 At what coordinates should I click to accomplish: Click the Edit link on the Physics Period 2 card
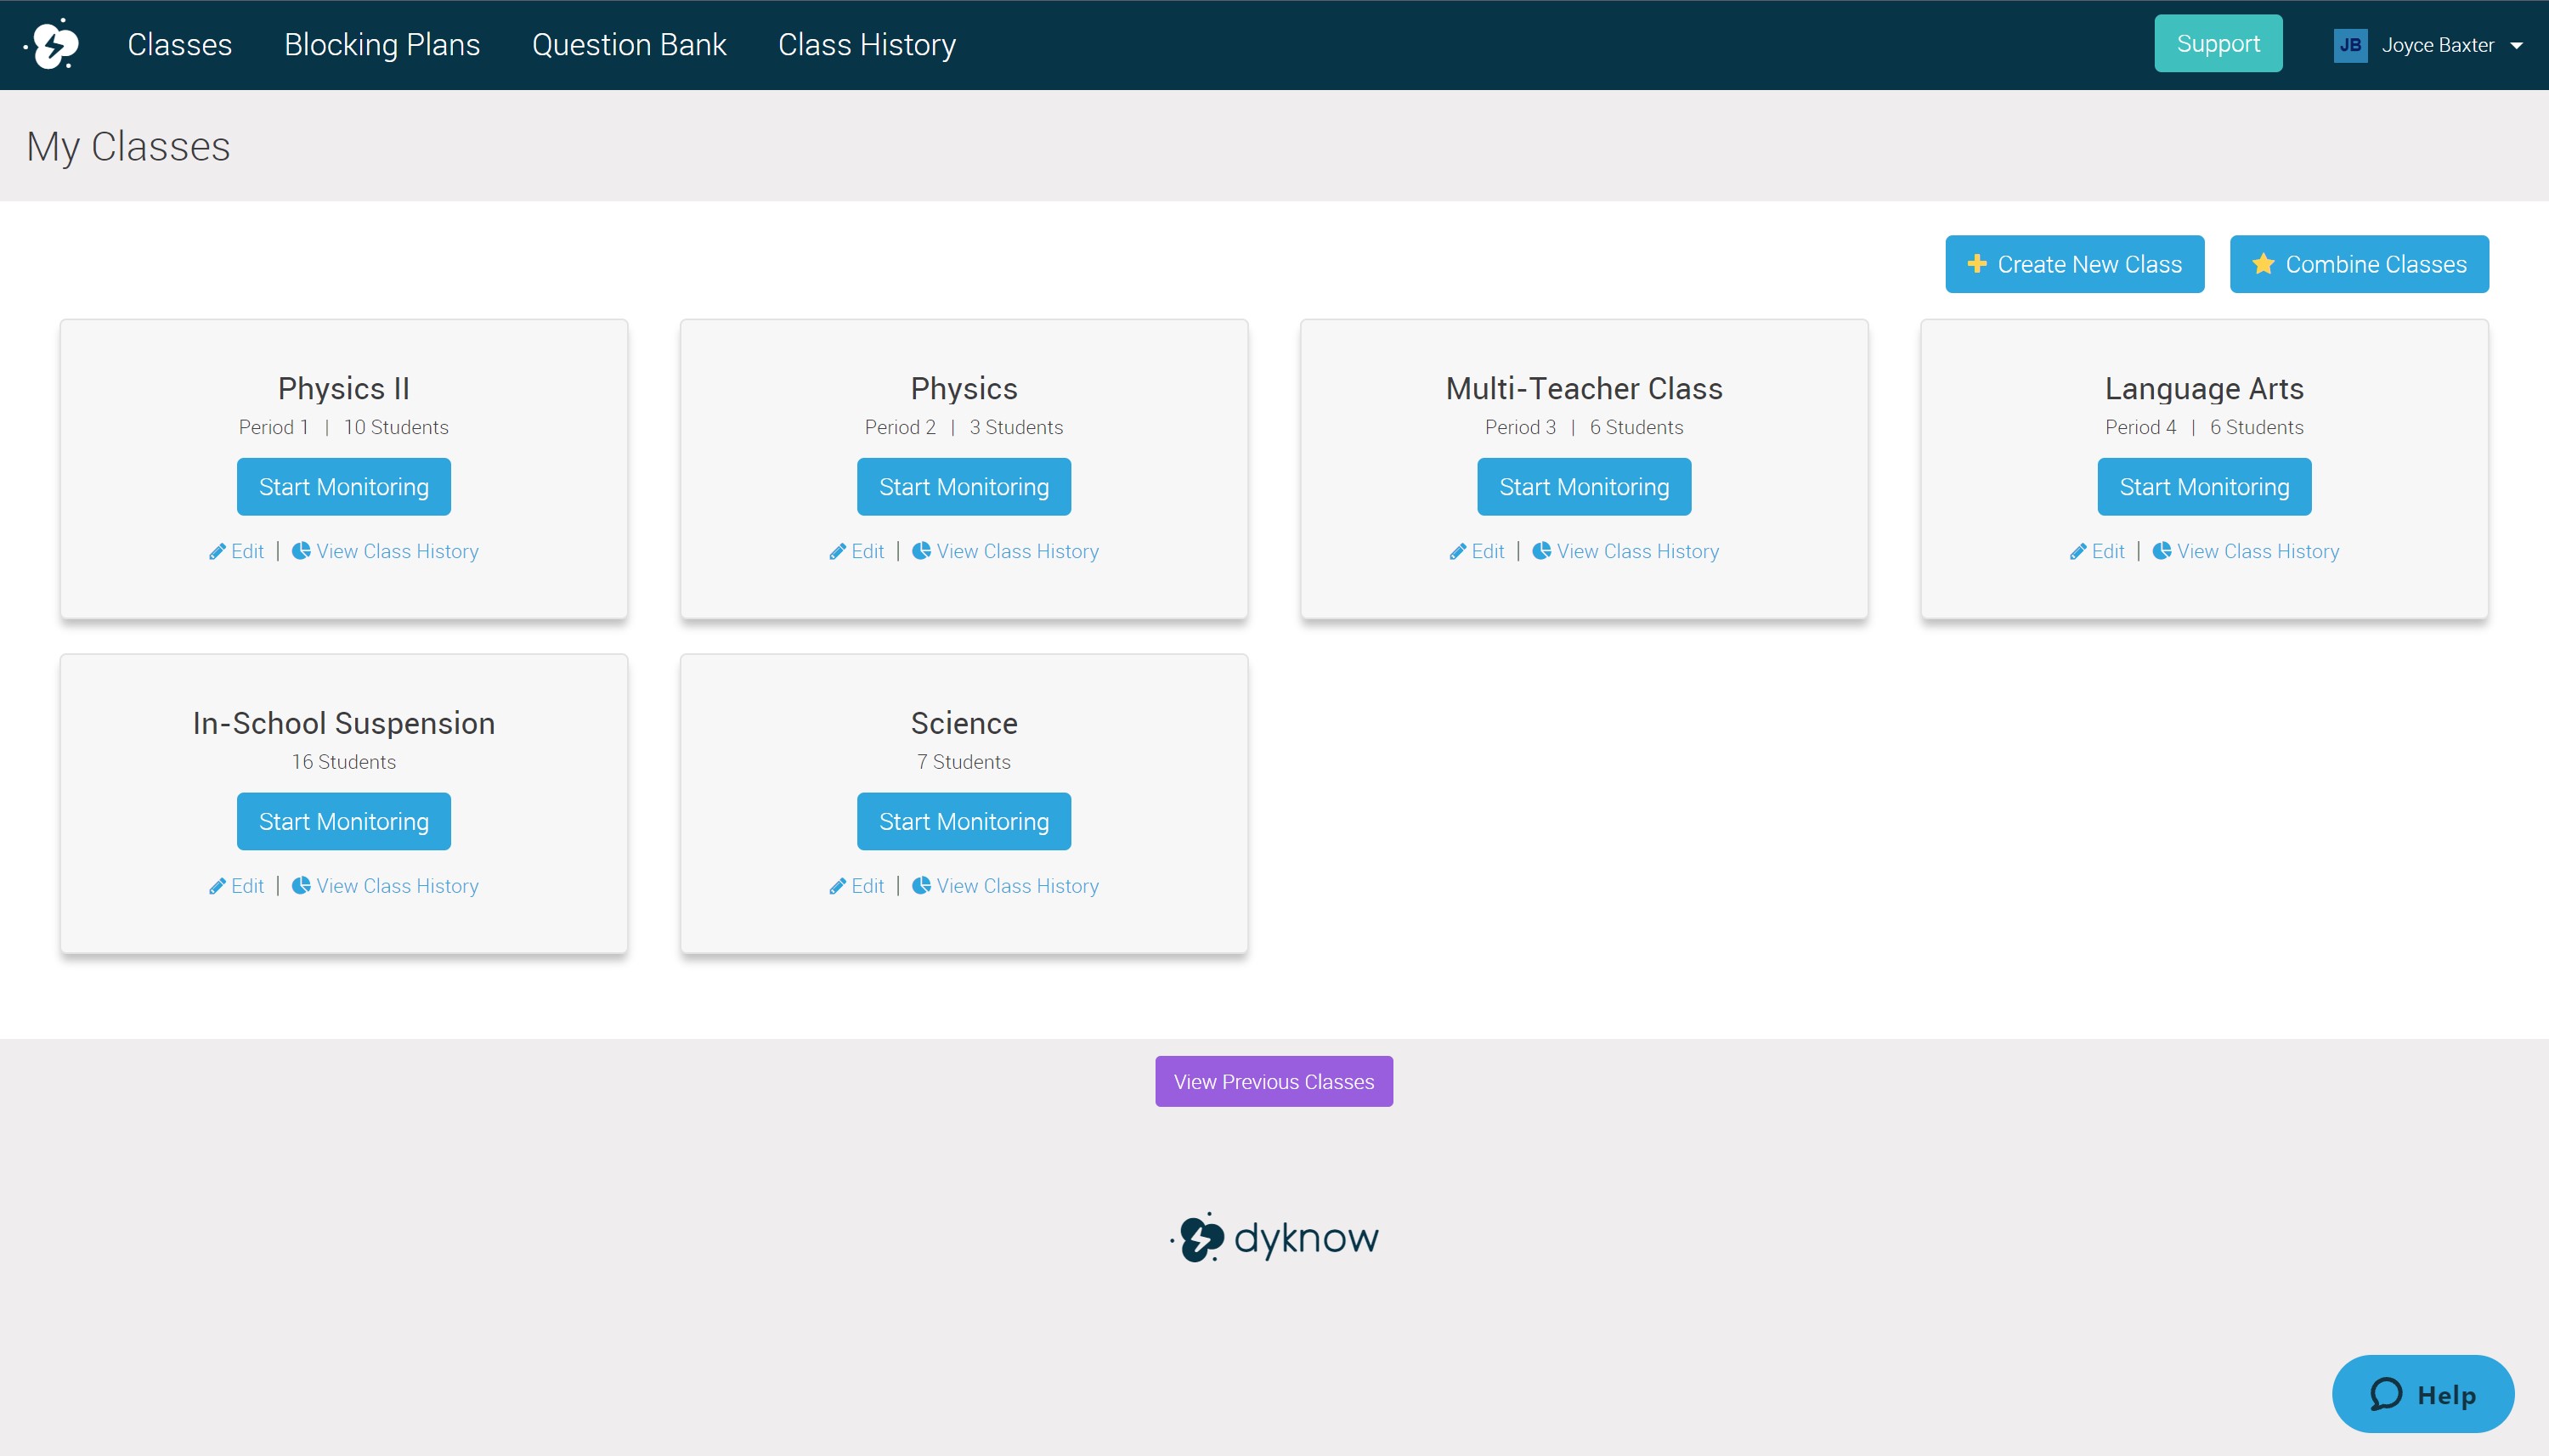857,551
